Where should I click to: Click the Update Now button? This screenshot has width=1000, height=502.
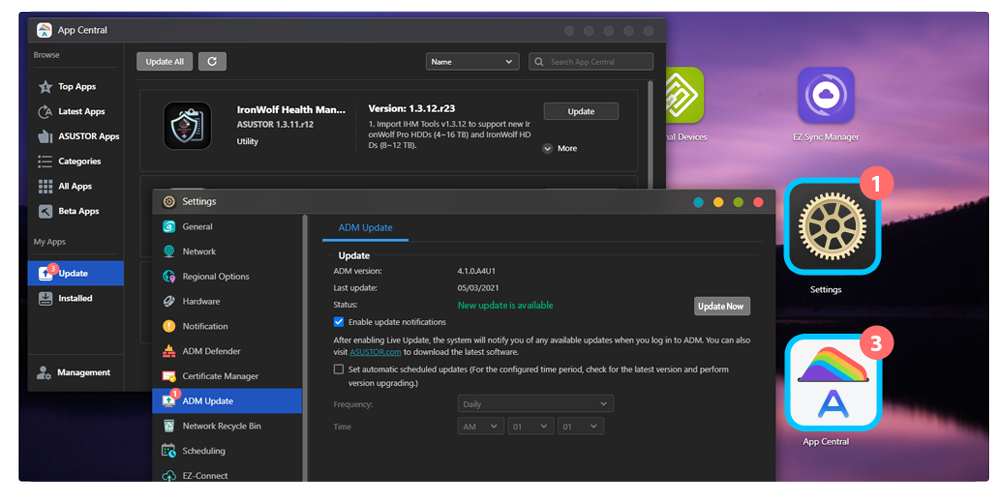pos(722,306)
